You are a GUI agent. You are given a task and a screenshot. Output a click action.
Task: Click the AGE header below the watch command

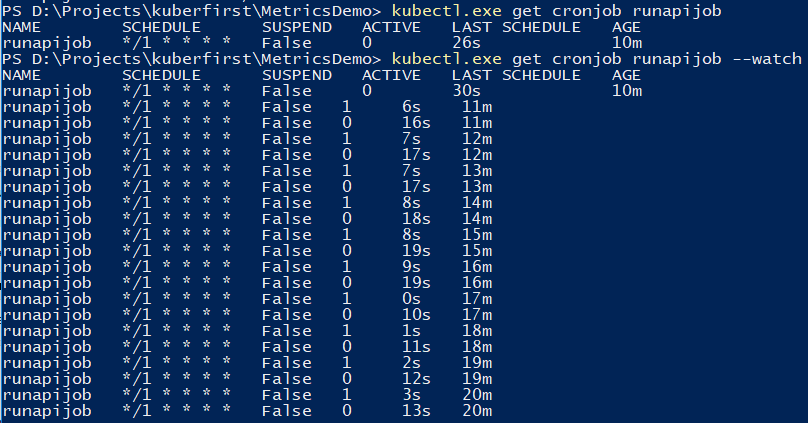(626, 75)
